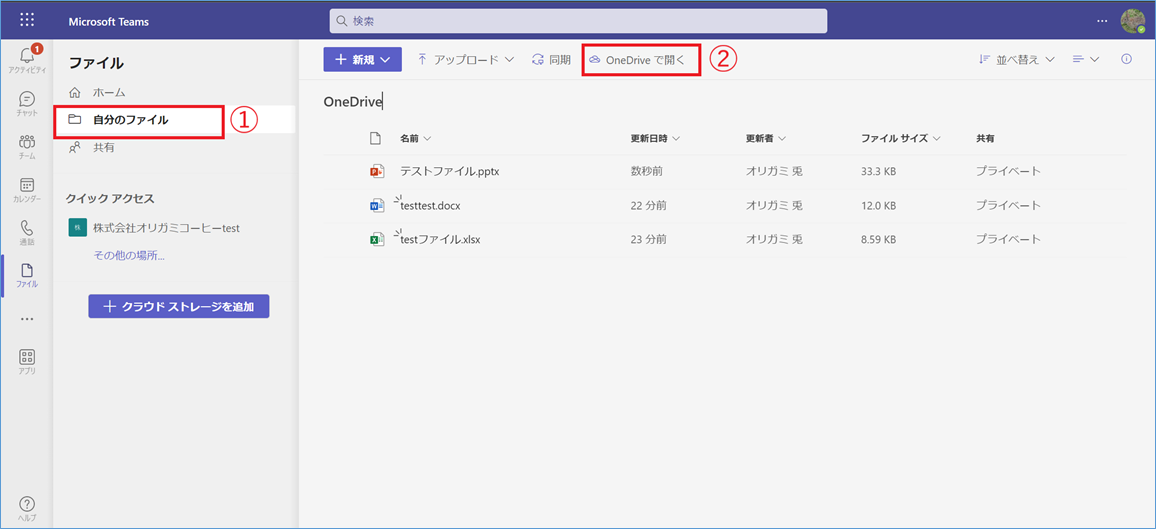Click the Microsoft Teams title text

[108, 21]
